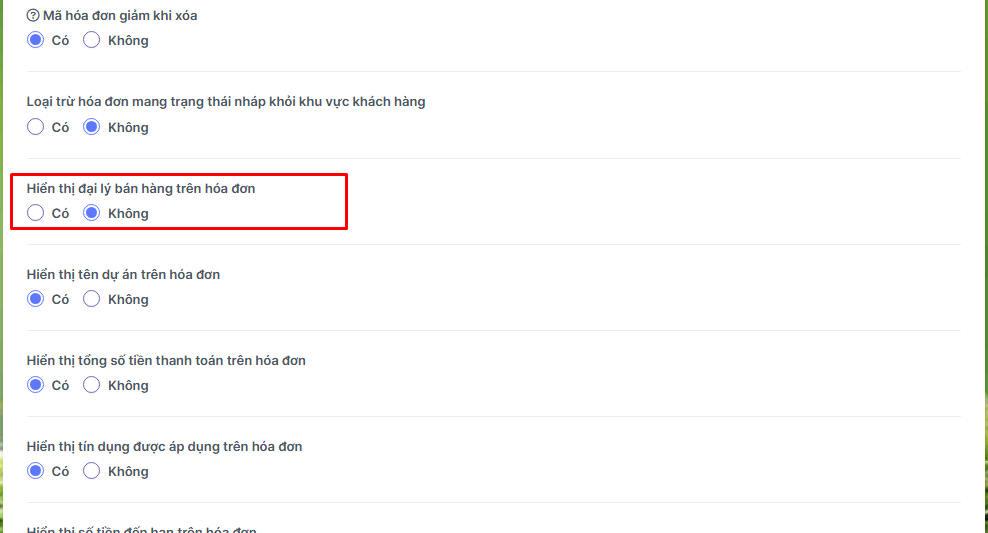This screenshot has height=533, width=988.
Task: Choose Có for Loại trừ hóa đơn trạng thái nháp
Action: [36, 127]
